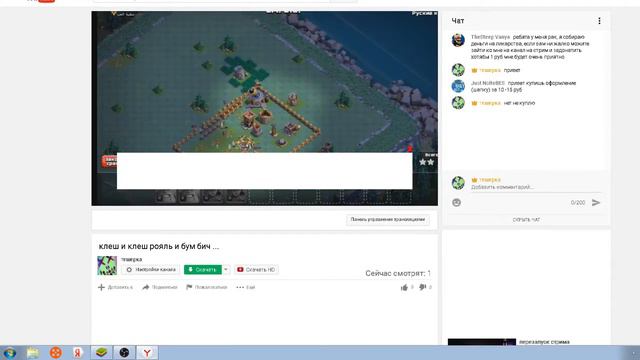The width and height of the screenshot is (640, 360).
Task: Focus the 'Добавить комментарий' chat input
Action: pyautogui.click(x=536, y=187)
